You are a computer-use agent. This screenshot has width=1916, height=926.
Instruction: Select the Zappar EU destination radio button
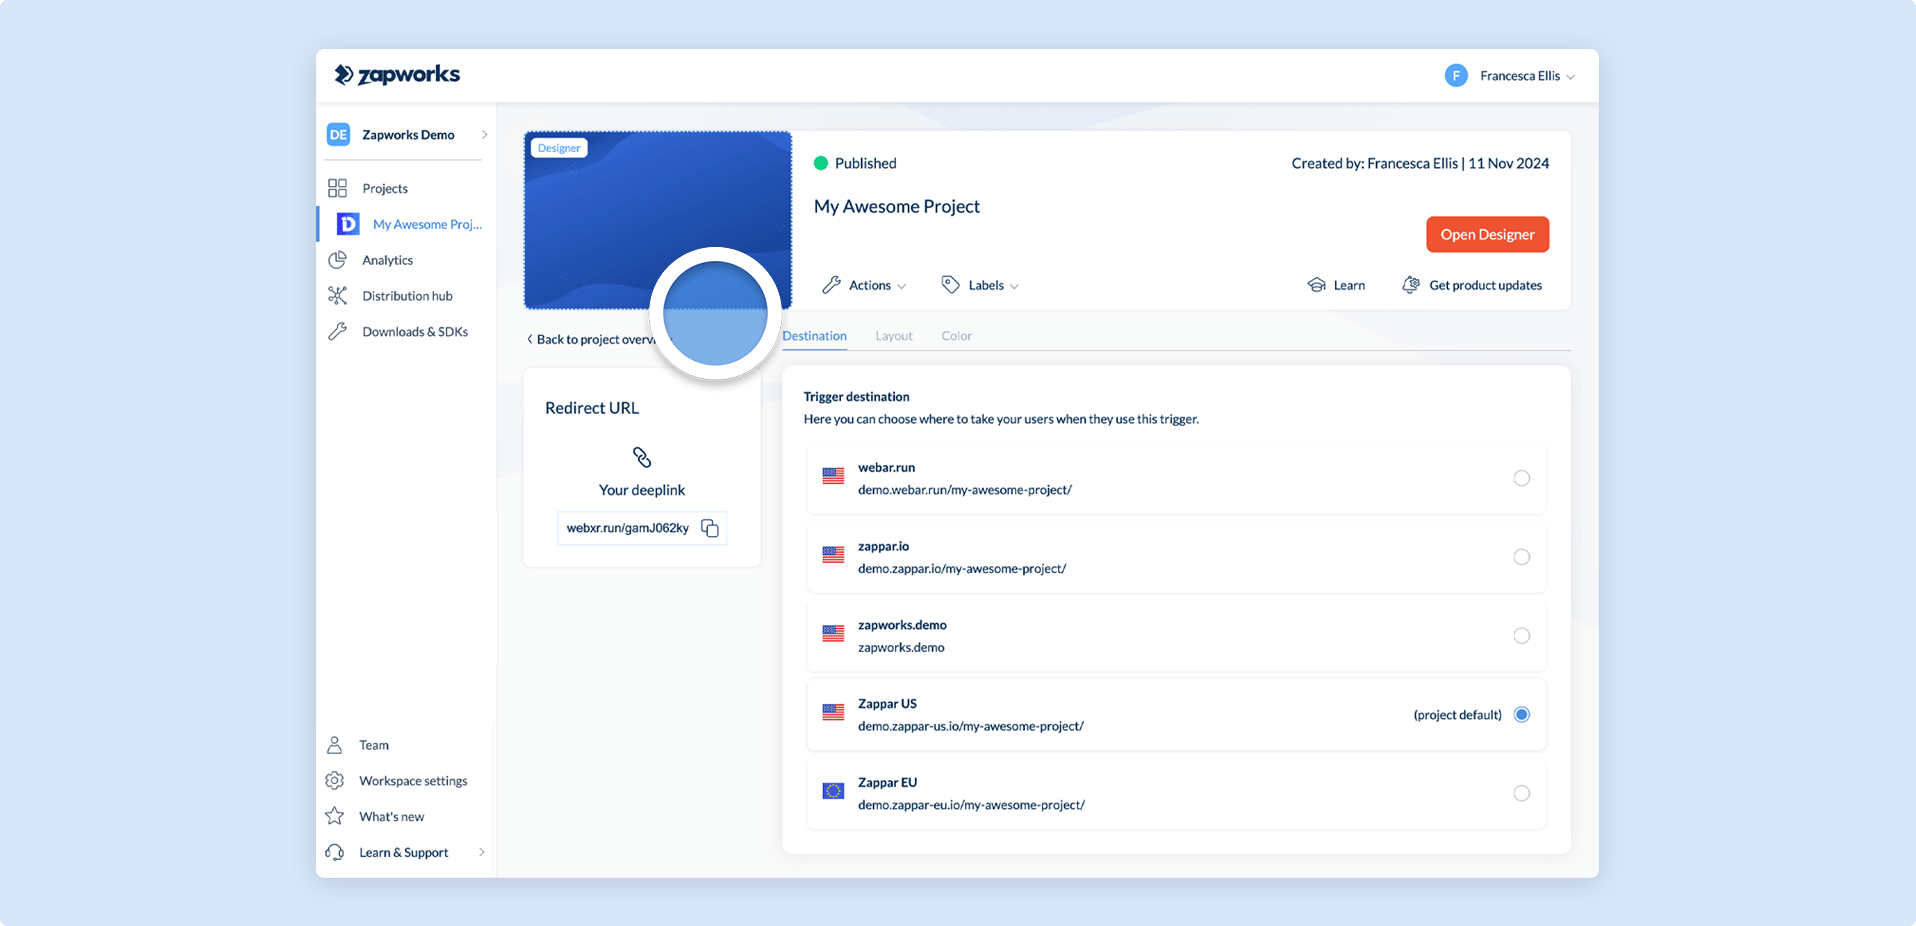point(1521,793)
